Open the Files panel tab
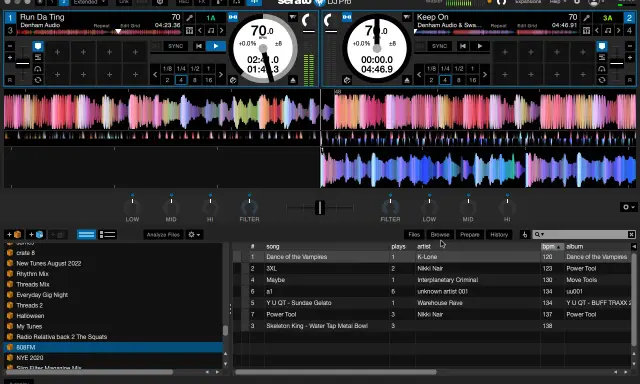Viewport: 640px width, 384px height. 414,234
